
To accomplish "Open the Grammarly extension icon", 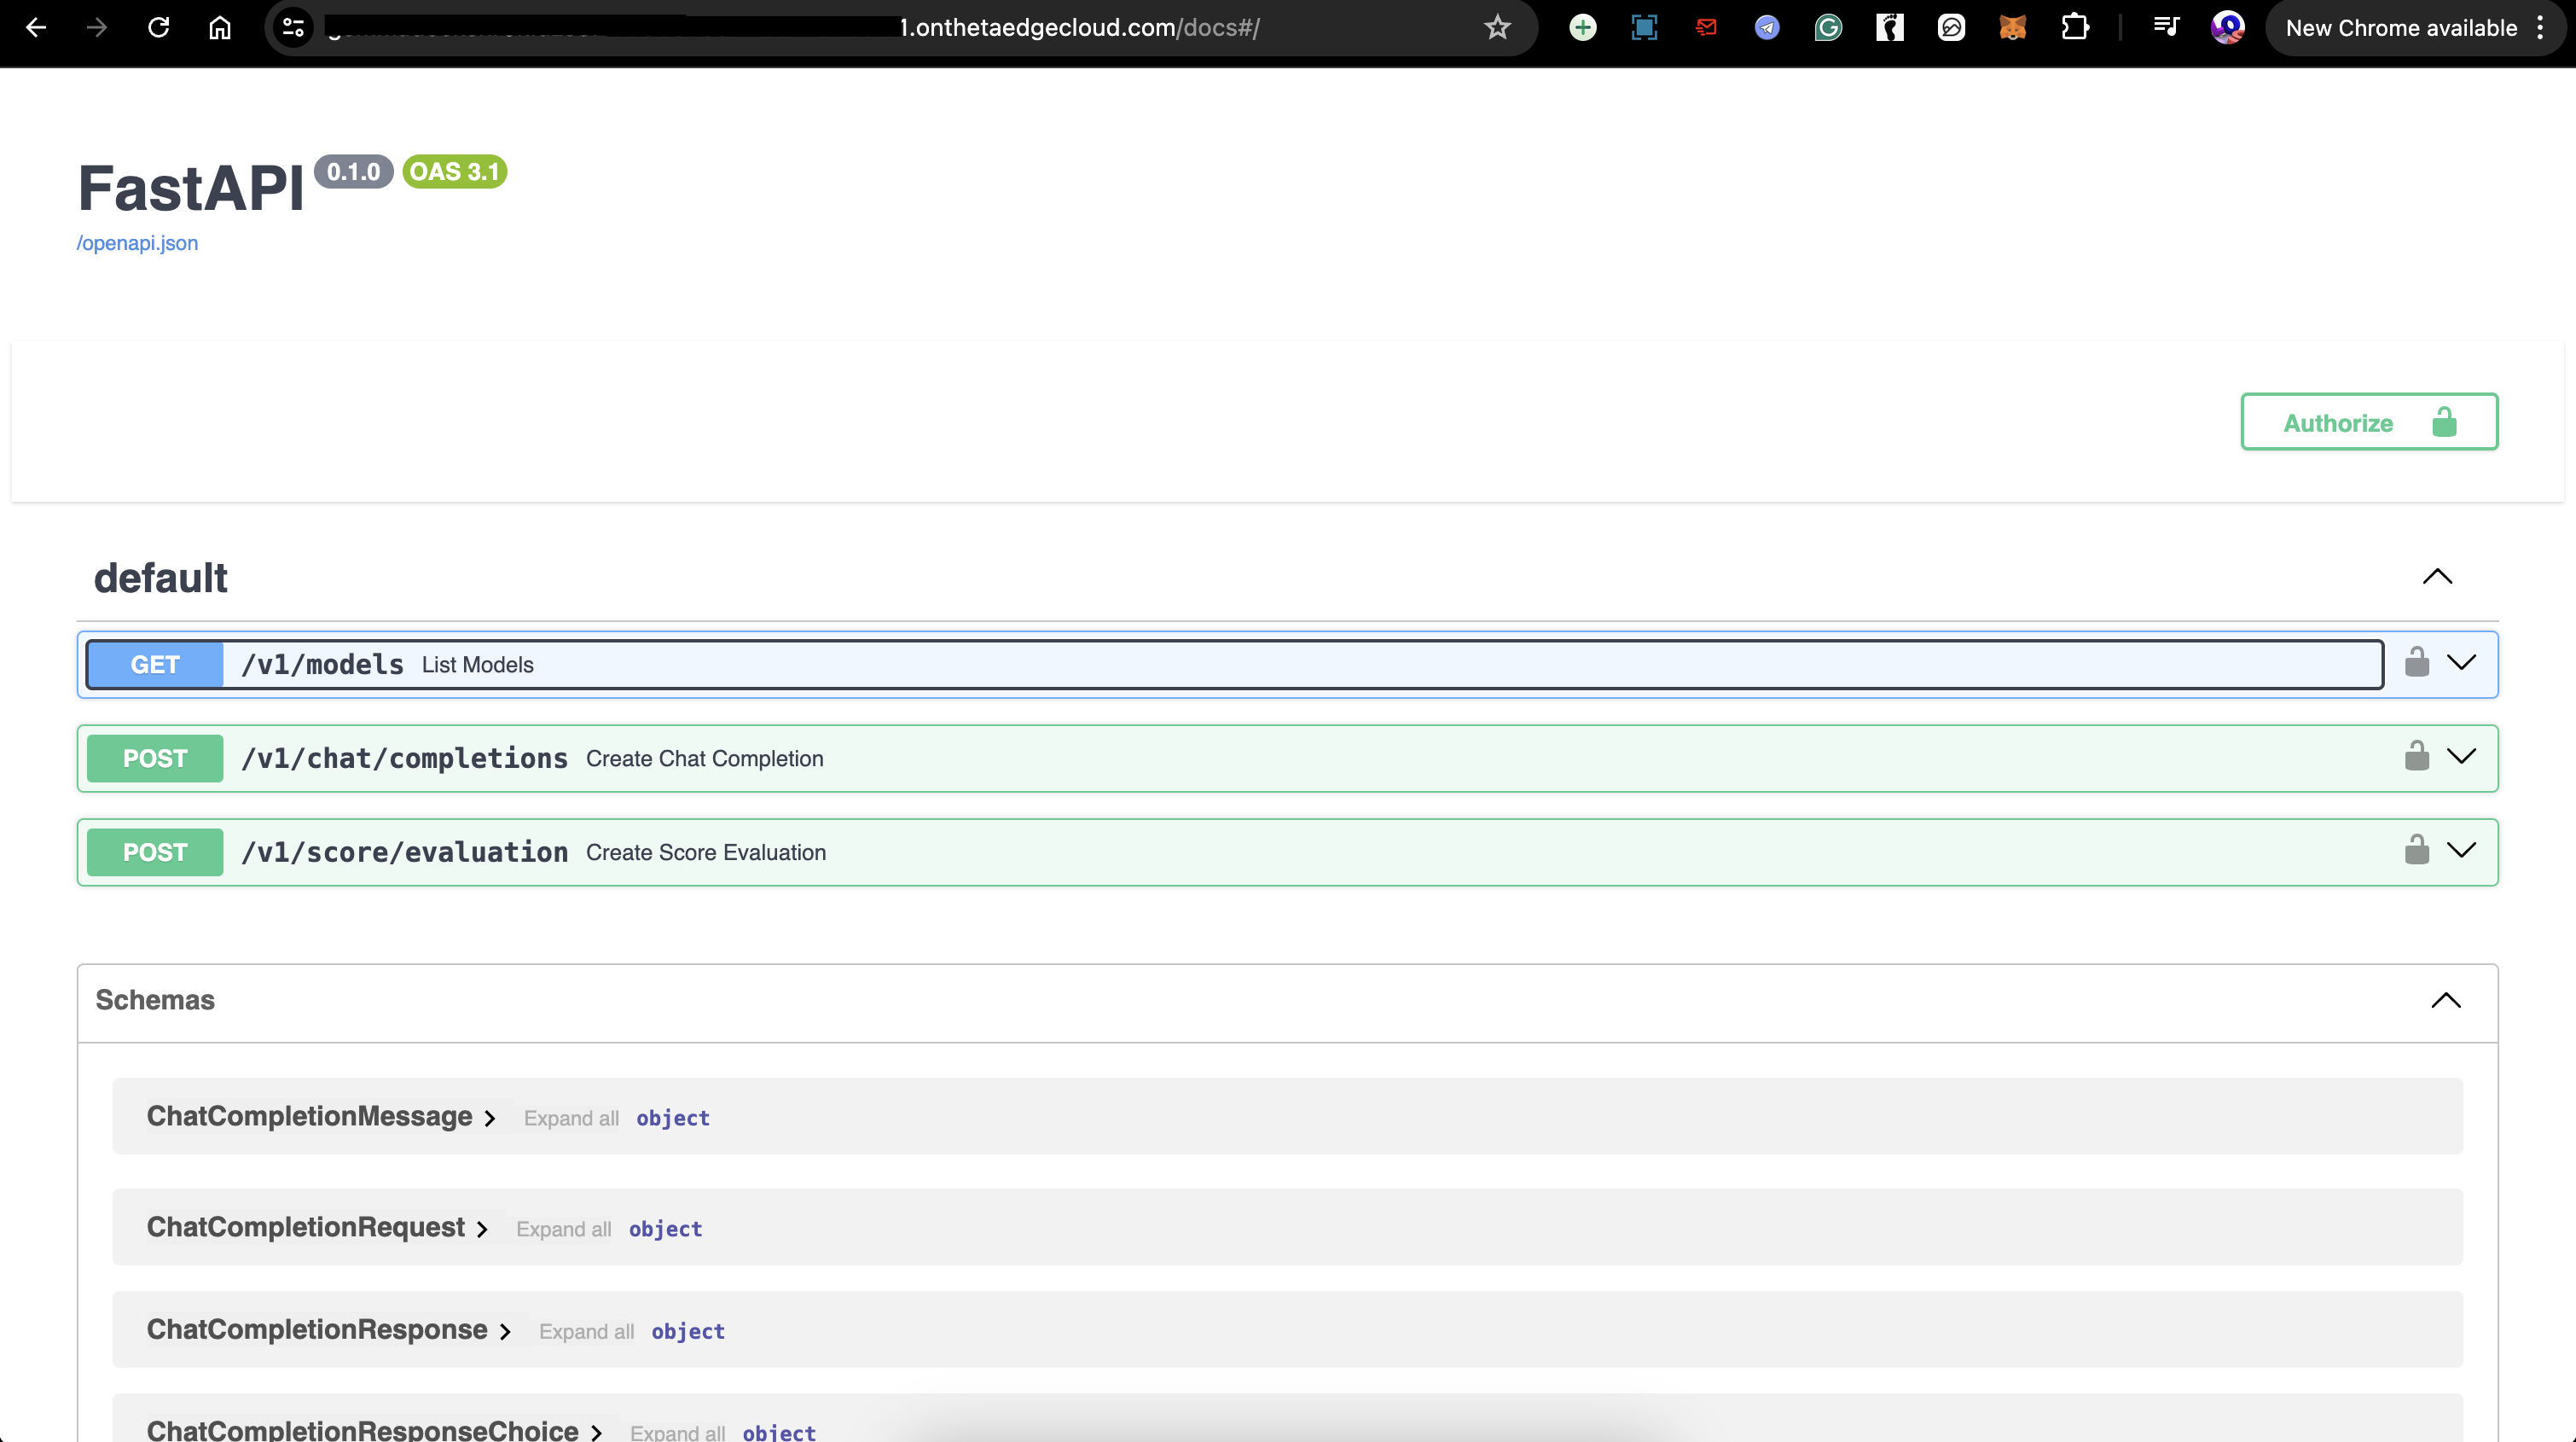I will tap(1828, 28).
